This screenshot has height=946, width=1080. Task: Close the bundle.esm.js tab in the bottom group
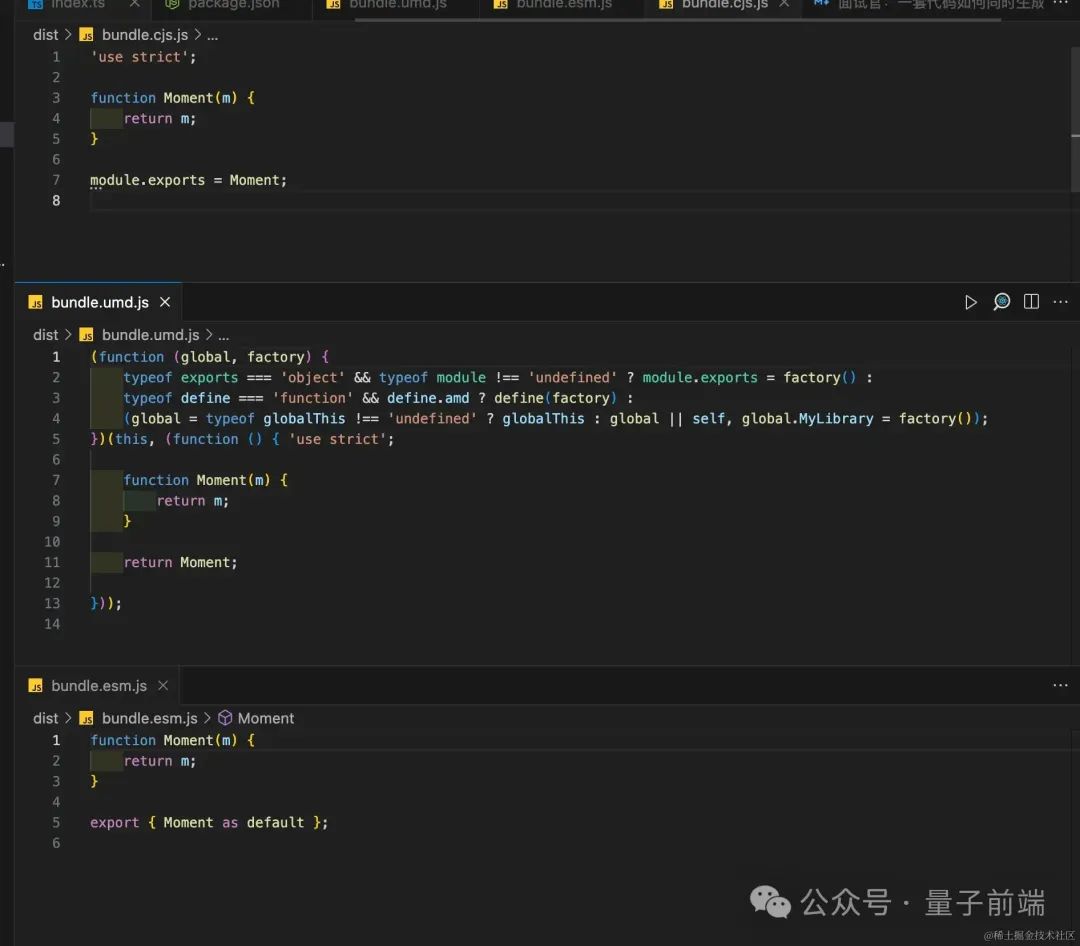pos(163,686)
